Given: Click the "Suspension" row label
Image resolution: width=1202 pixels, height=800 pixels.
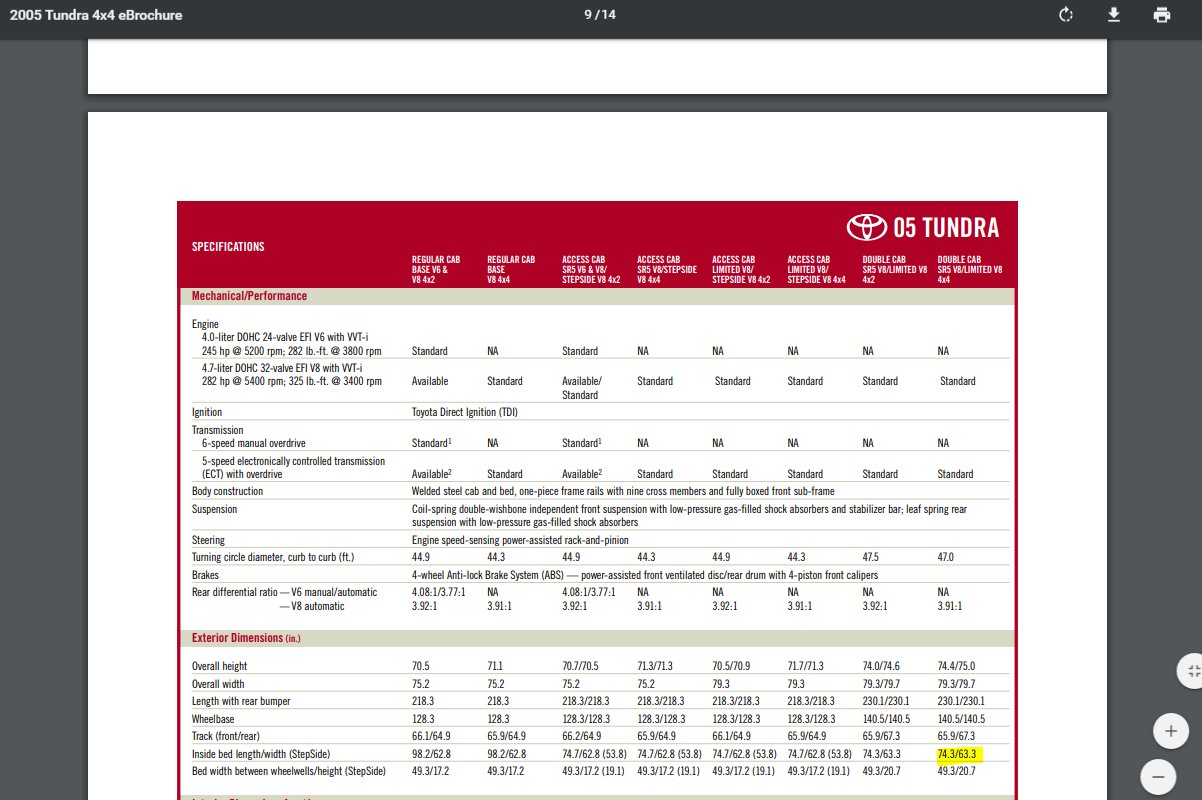Looking at the screenshot, I should 215,509.
